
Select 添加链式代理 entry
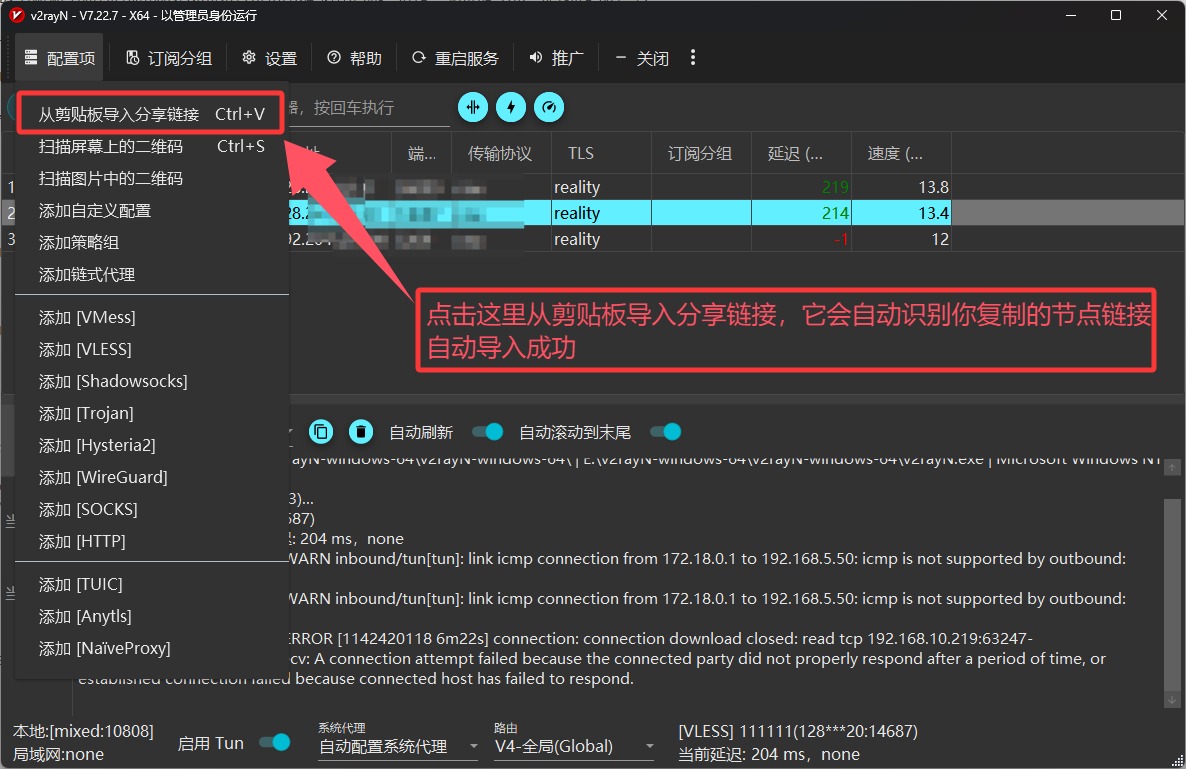151,274
